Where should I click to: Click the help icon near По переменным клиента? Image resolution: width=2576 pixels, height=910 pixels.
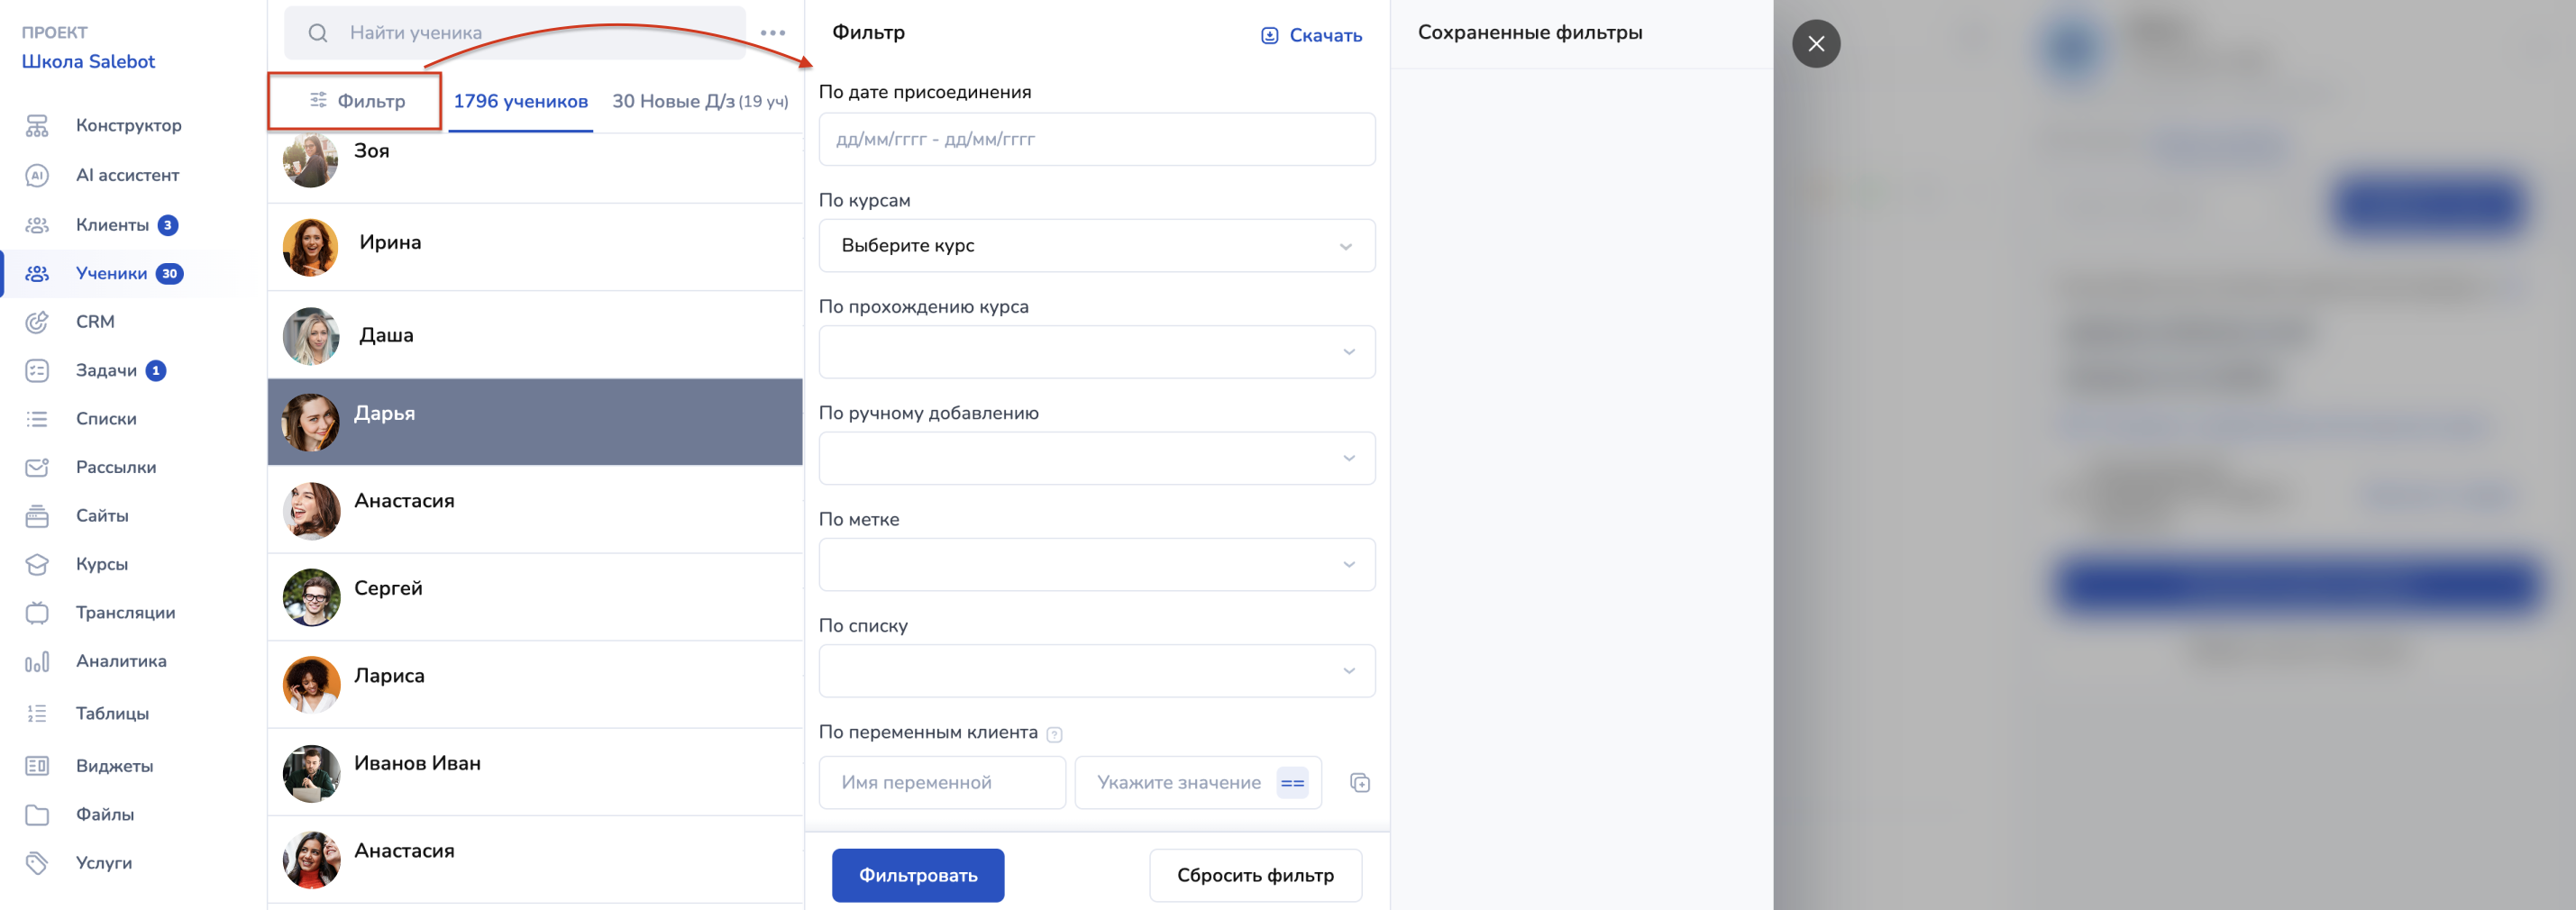(1054, 735)
